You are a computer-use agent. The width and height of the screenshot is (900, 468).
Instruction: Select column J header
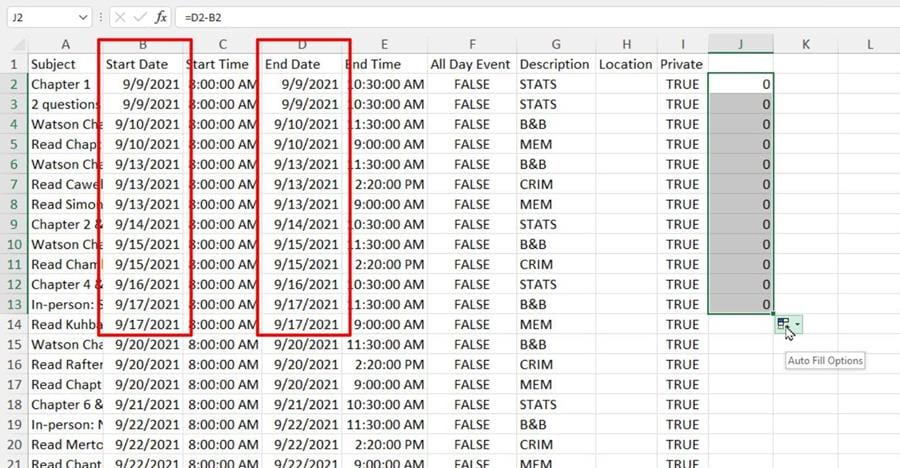point(740,44)
